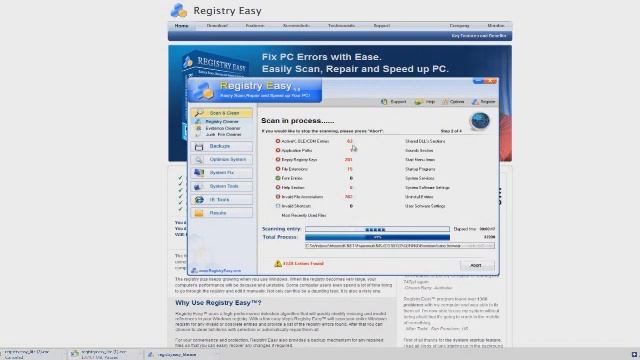Click the Help icon in app toolbar
640x360 pixels.
[418, 102]
